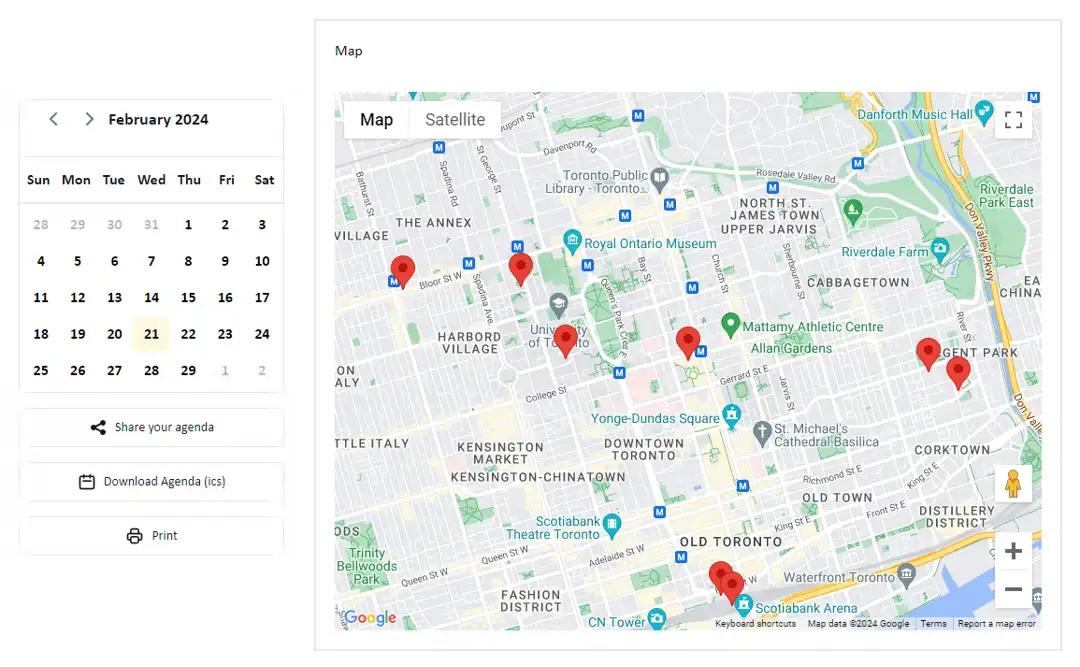Click Toronto Public Library marker icon
Viewport: 1080px width, 667px height.
[660, 180]
